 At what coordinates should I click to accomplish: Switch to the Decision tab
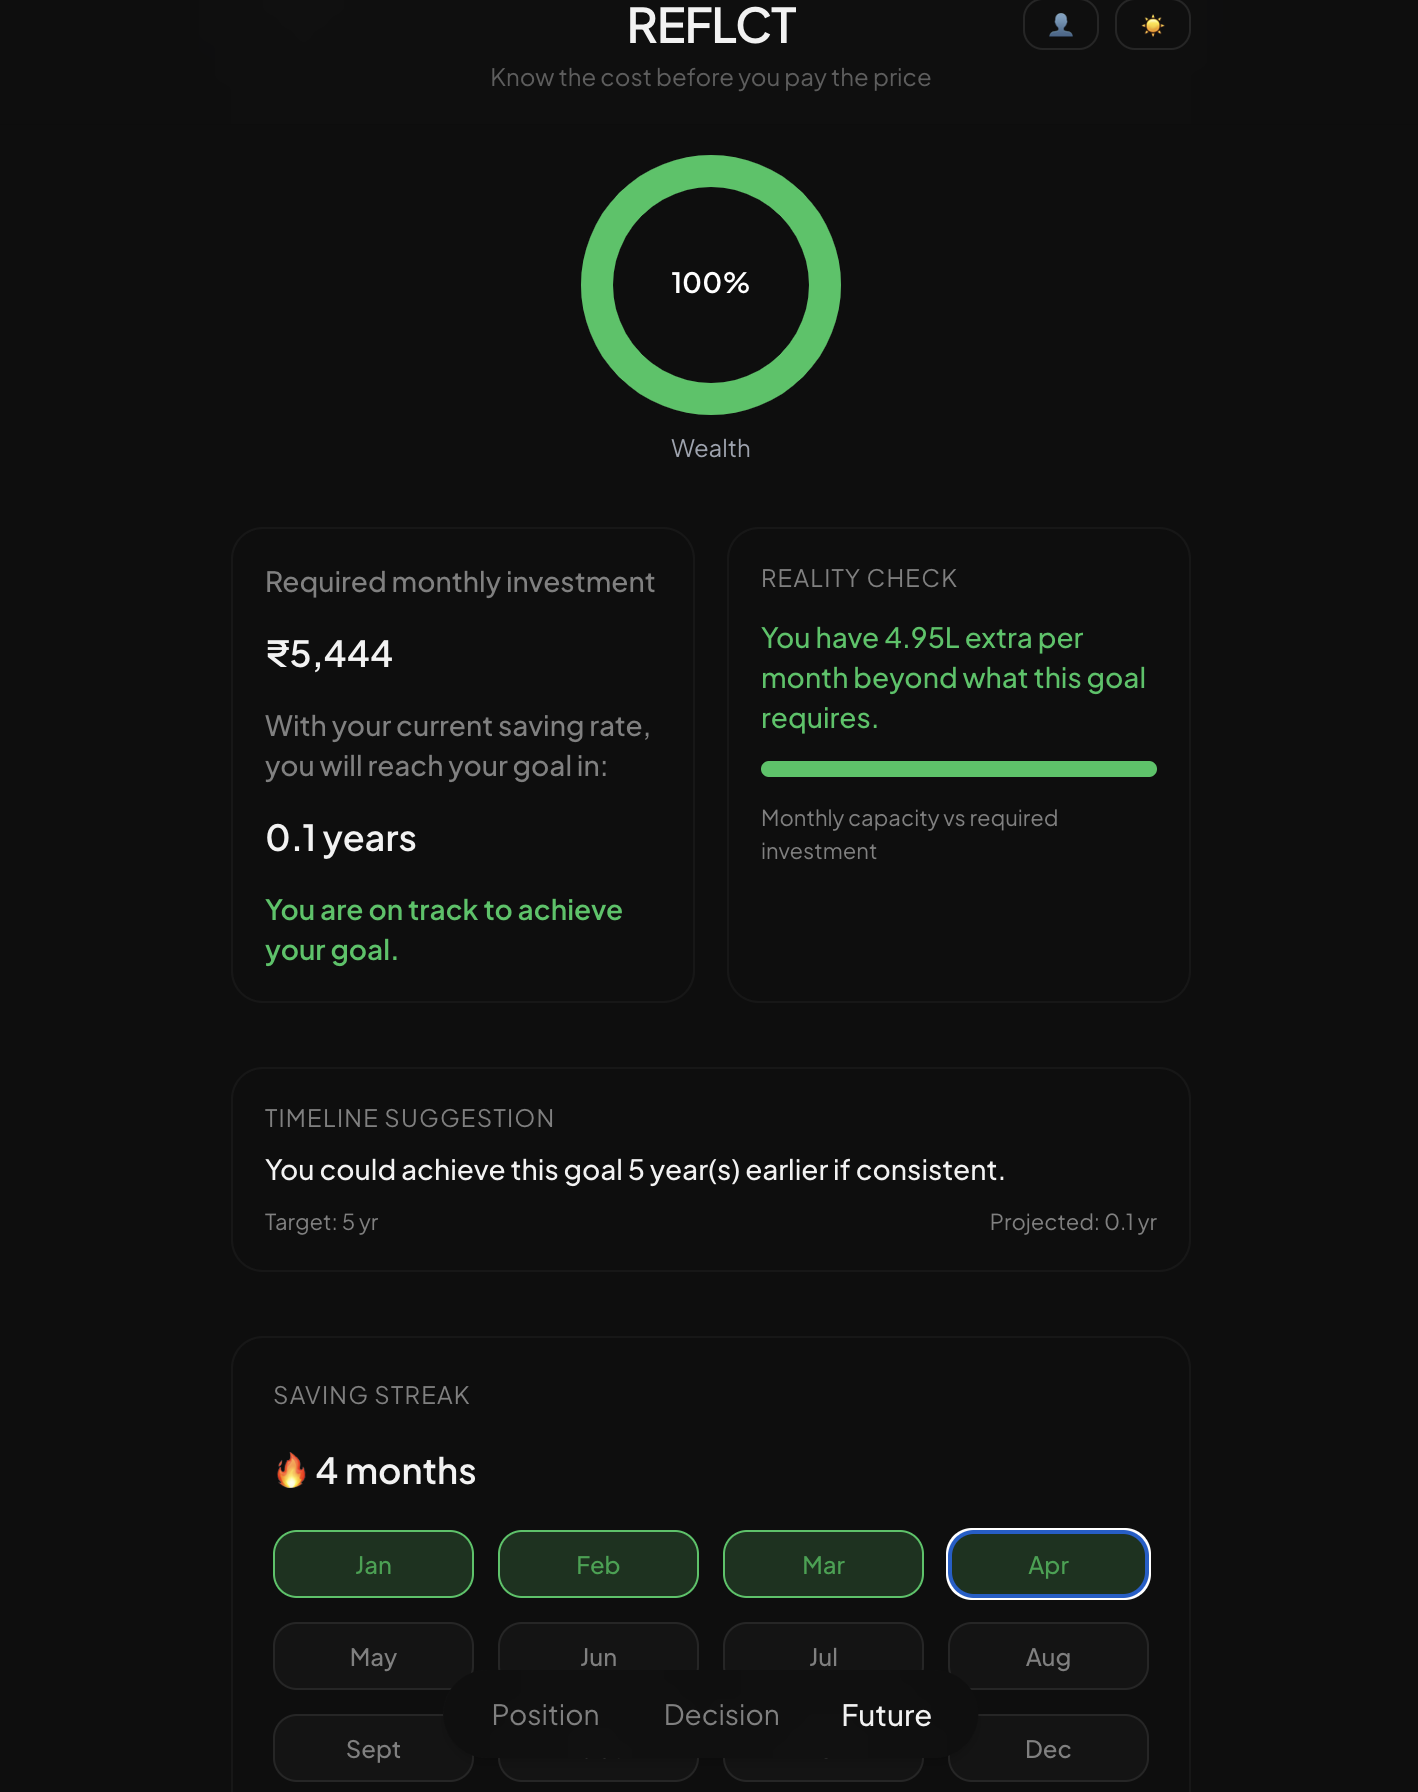click(x=721, y=1715)
